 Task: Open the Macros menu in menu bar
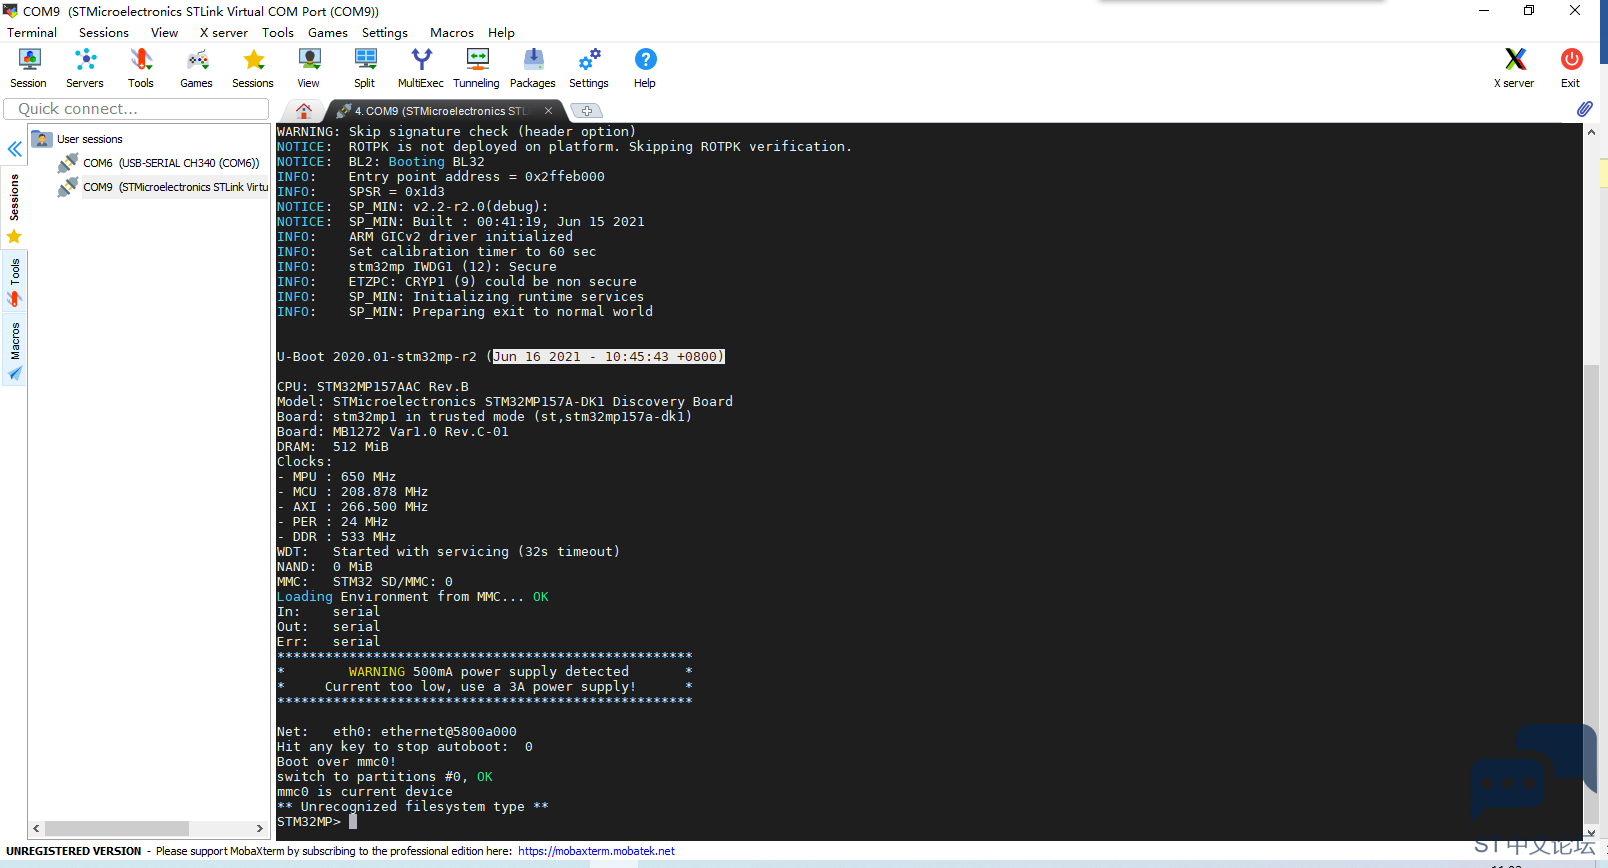452,33
